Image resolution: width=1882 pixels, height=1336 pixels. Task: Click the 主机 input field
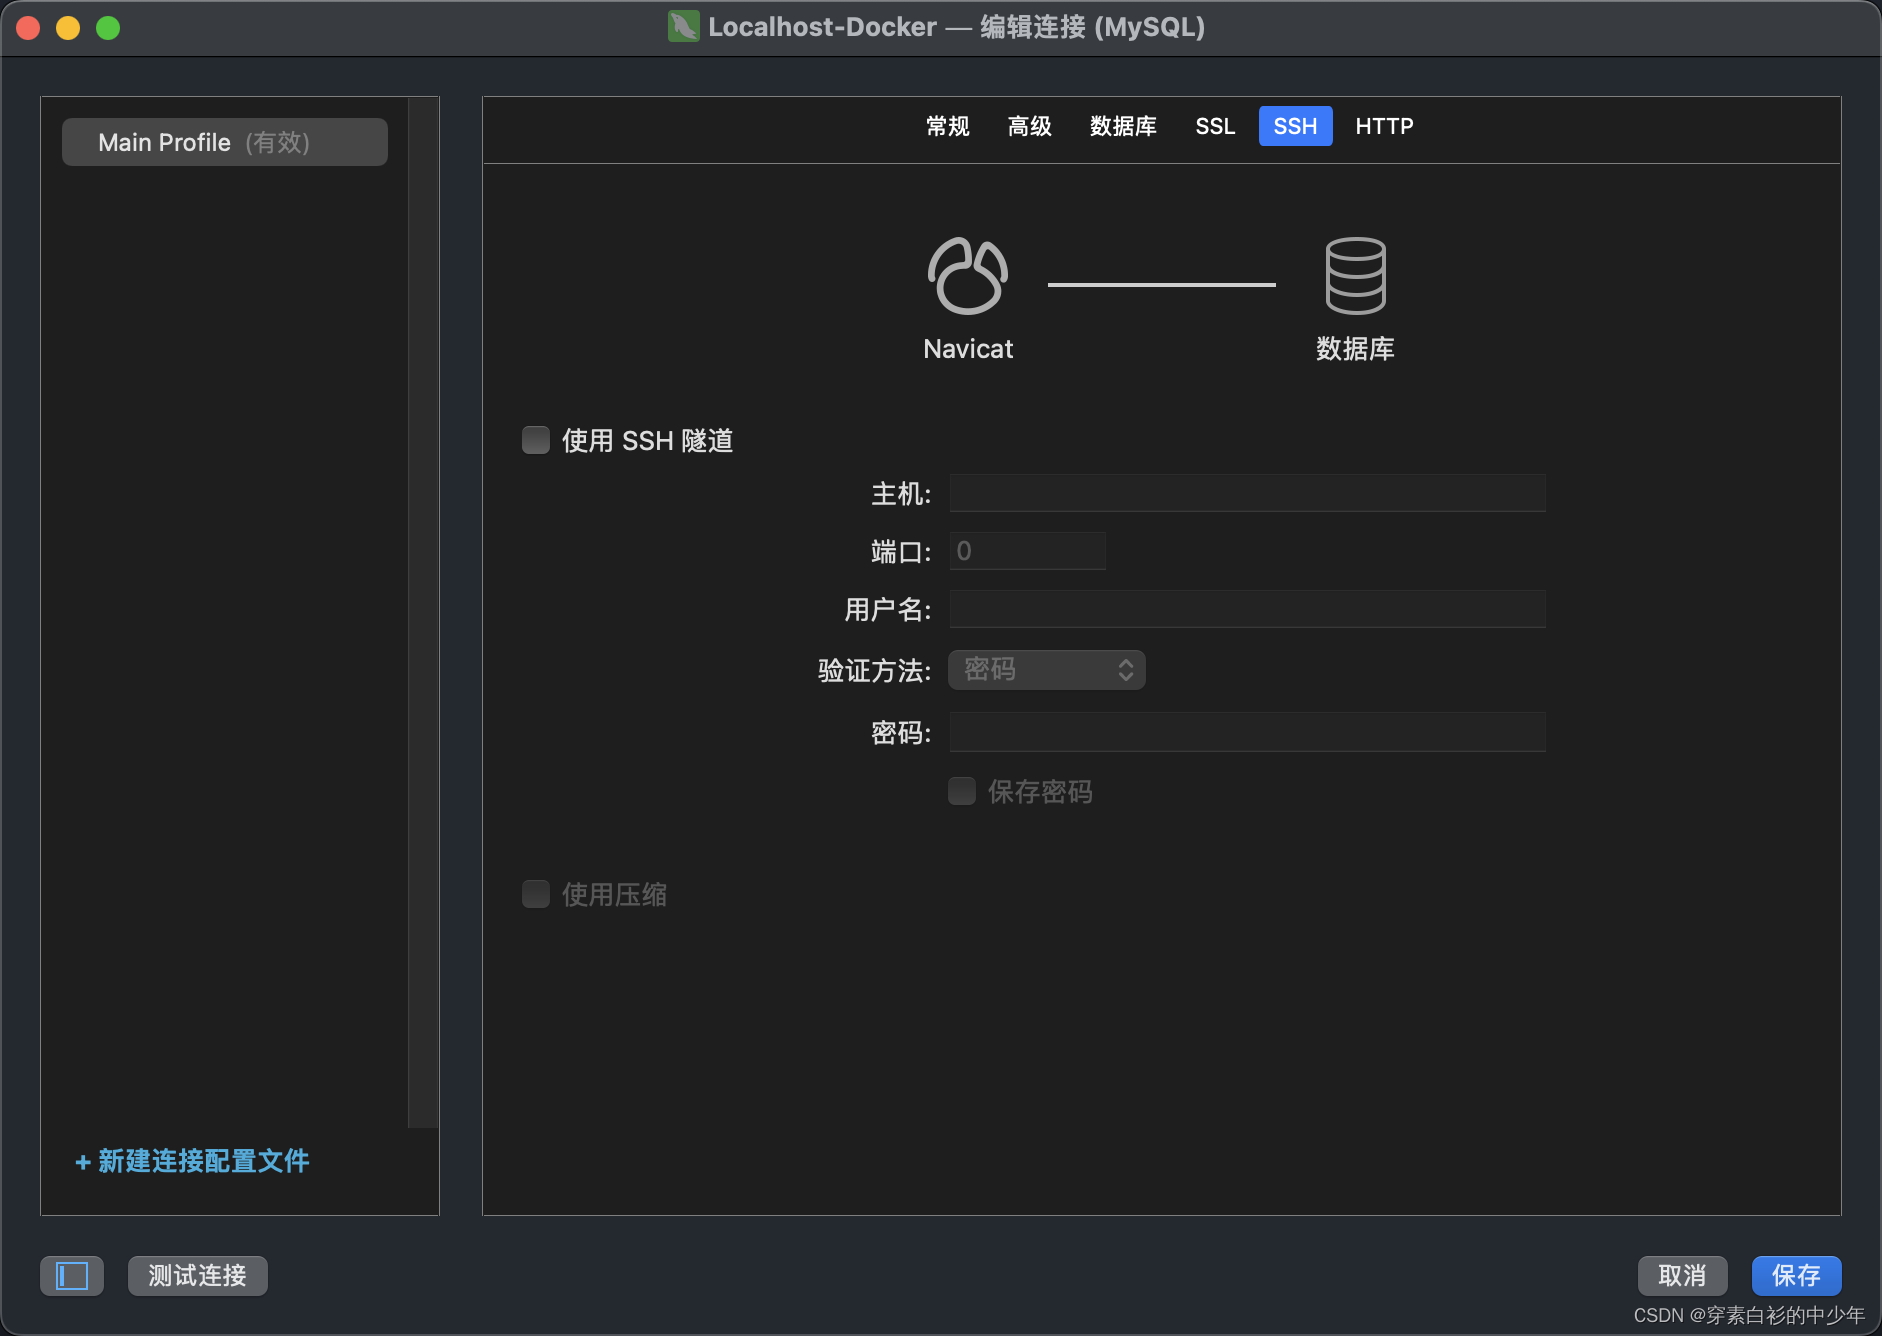click(1247, 493)
